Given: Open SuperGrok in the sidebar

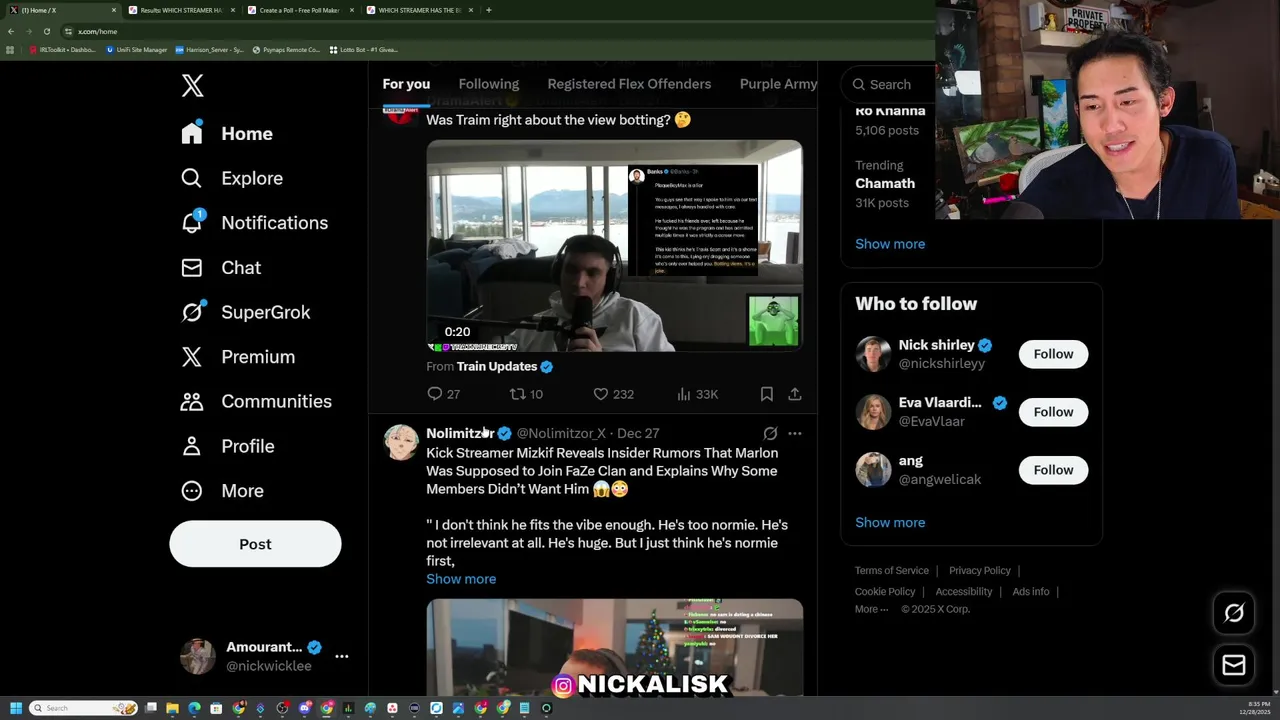Looking at the screenshot, I should point(245,312).
